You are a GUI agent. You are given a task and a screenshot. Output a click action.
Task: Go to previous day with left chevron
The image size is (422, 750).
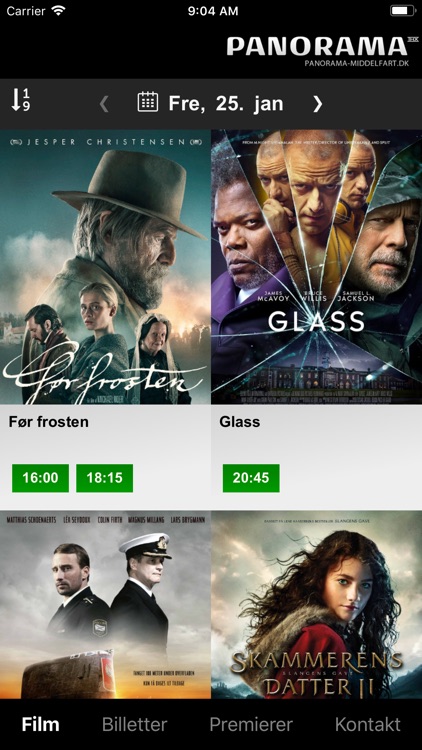(104, 103)
